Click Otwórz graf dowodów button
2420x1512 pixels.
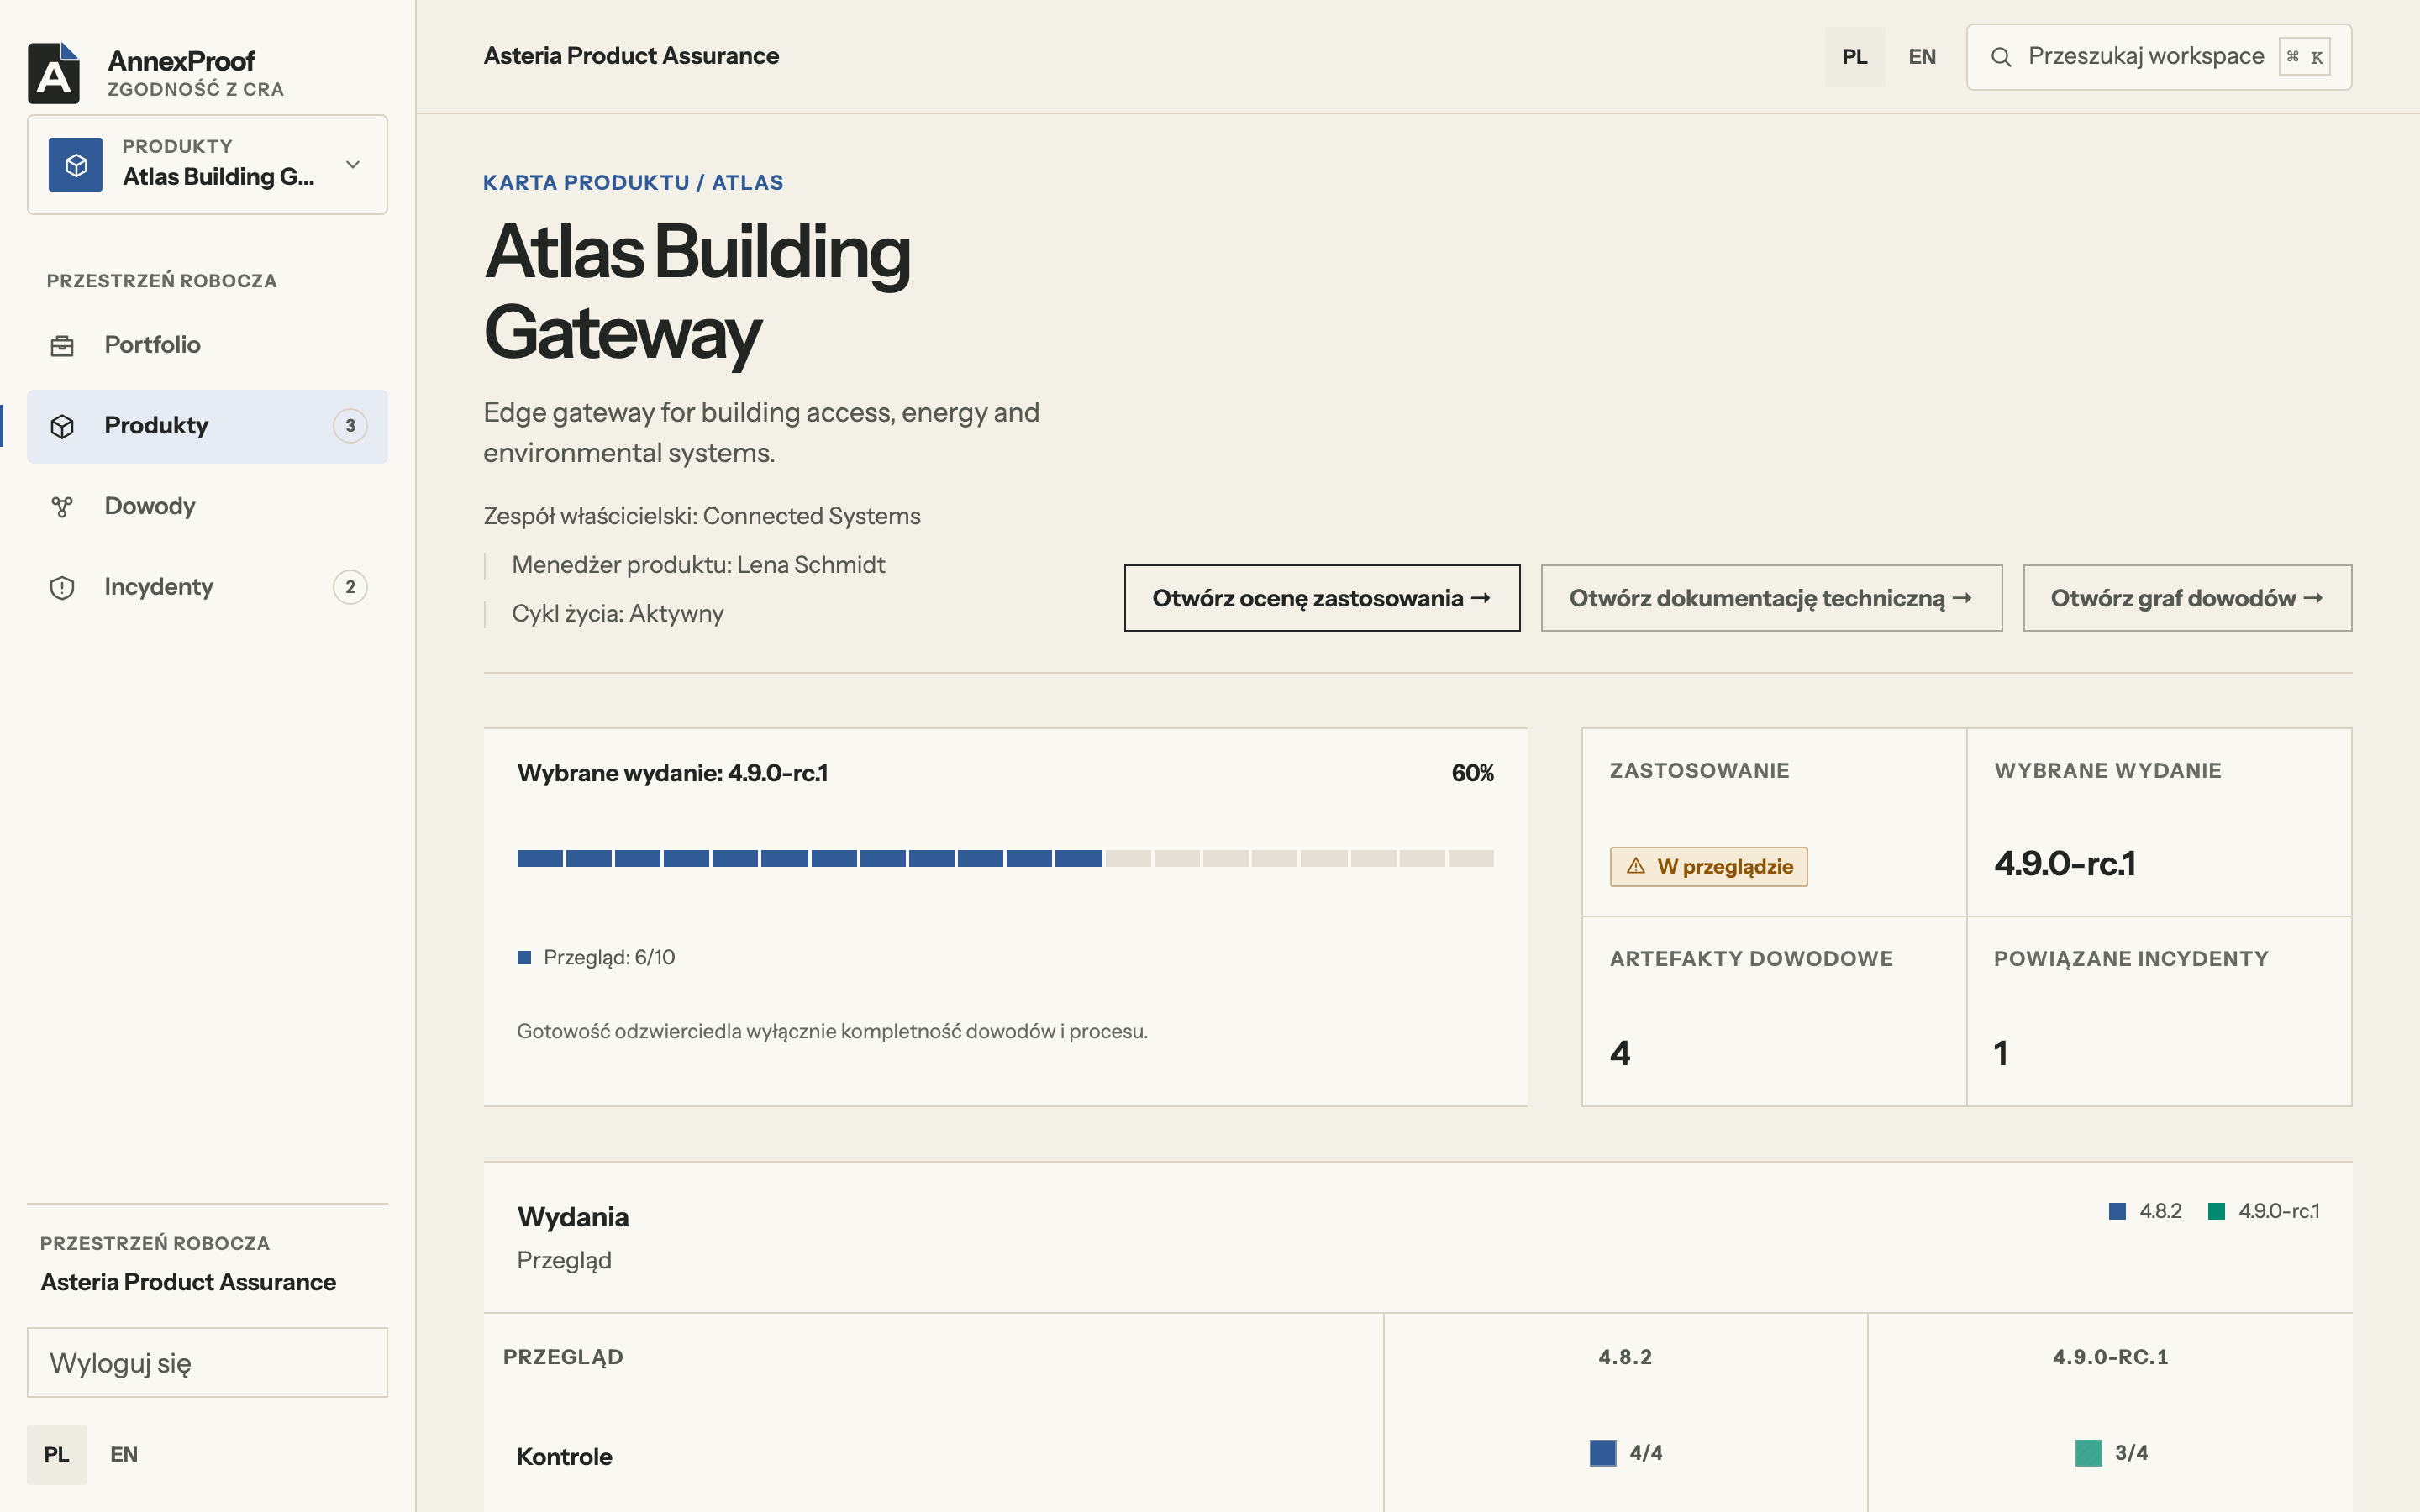click(x=2187, y=598)
